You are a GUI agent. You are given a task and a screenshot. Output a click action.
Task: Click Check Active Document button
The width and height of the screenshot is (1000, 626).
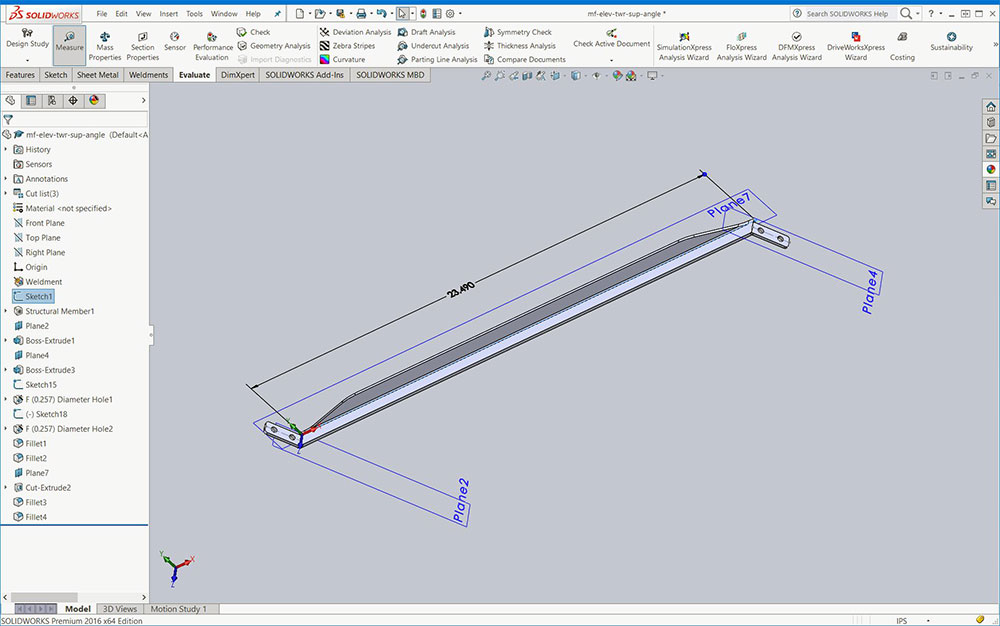[x=611, y=39]
